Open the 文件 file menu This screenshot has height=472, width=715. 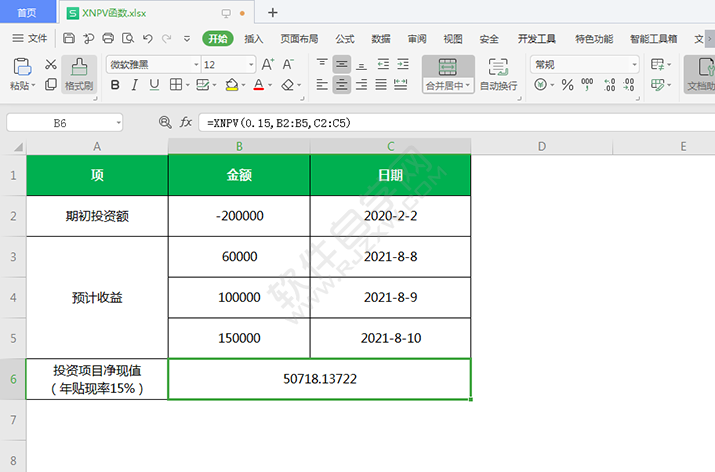(30, 39)
